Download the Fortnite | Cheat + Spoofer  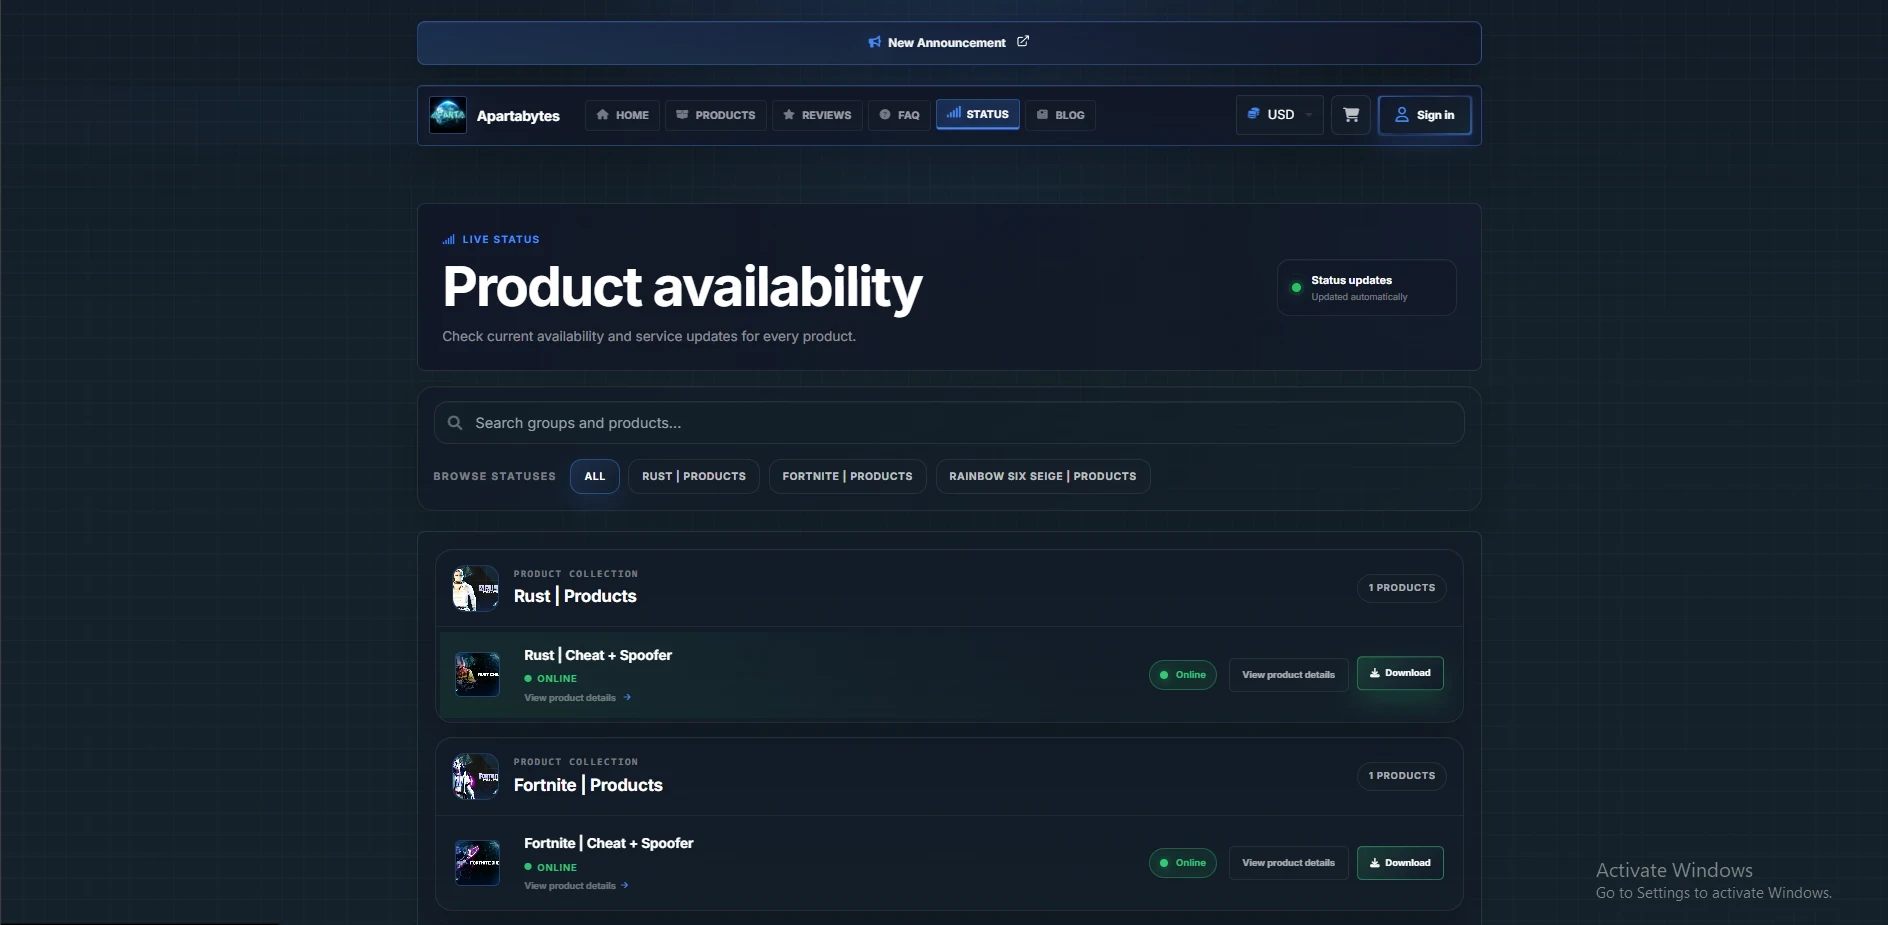click(1400, 863)
